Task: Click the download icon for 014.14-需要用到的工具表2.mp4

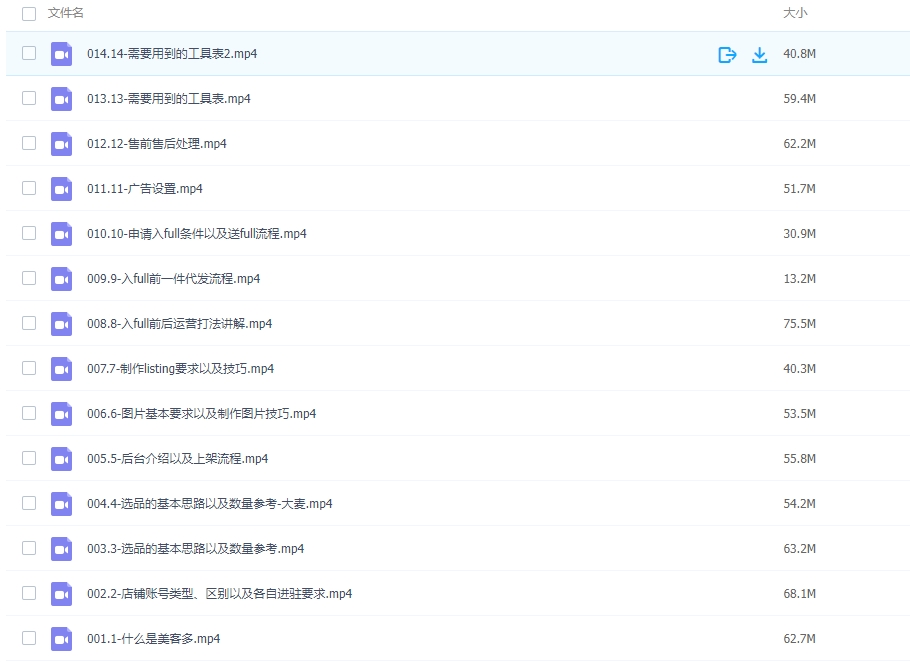Action: [760, 54]
